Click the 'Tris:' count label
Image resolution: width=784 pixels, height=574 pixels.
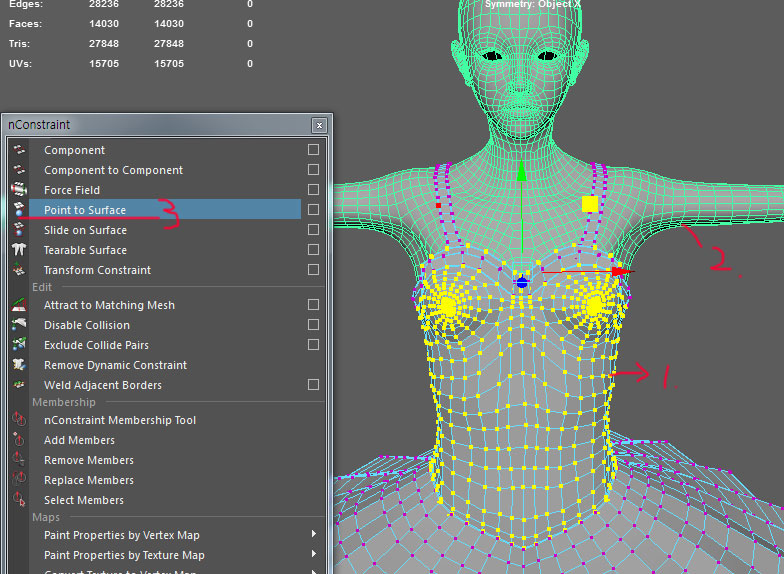(20, 44)
